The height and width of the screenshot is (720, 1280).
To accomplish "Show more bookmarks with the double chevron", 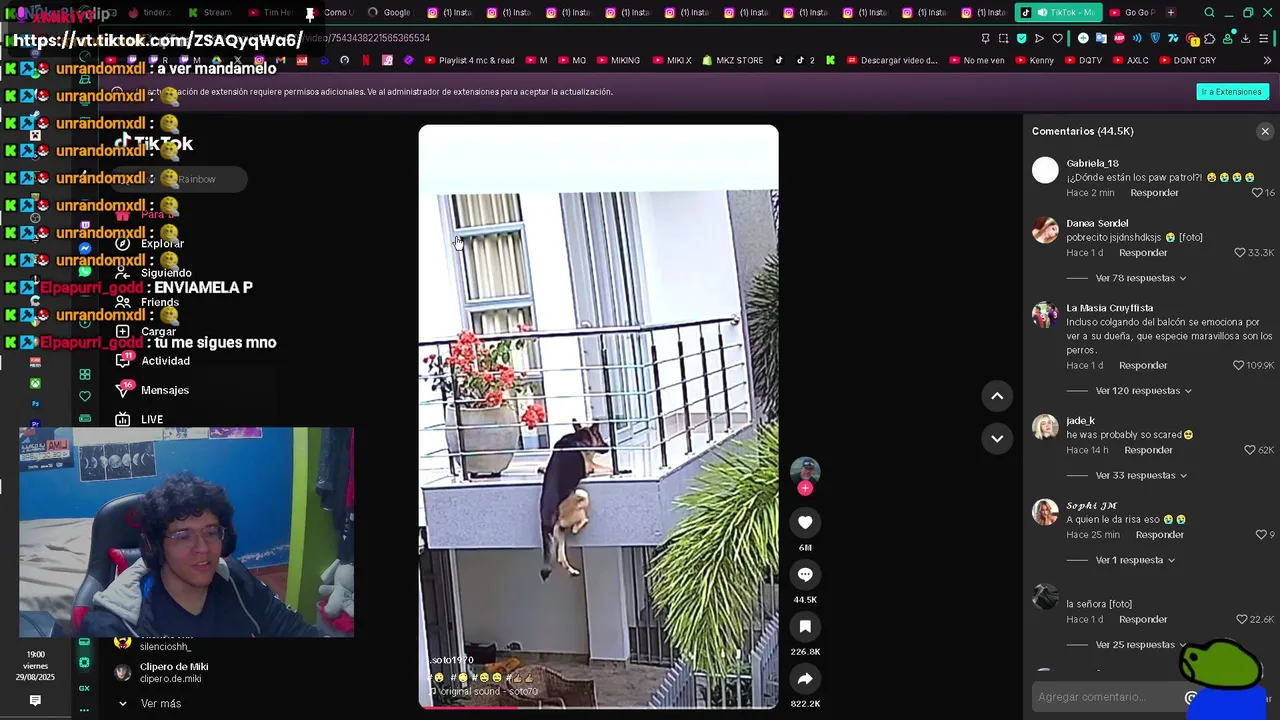I will 1267,60.
